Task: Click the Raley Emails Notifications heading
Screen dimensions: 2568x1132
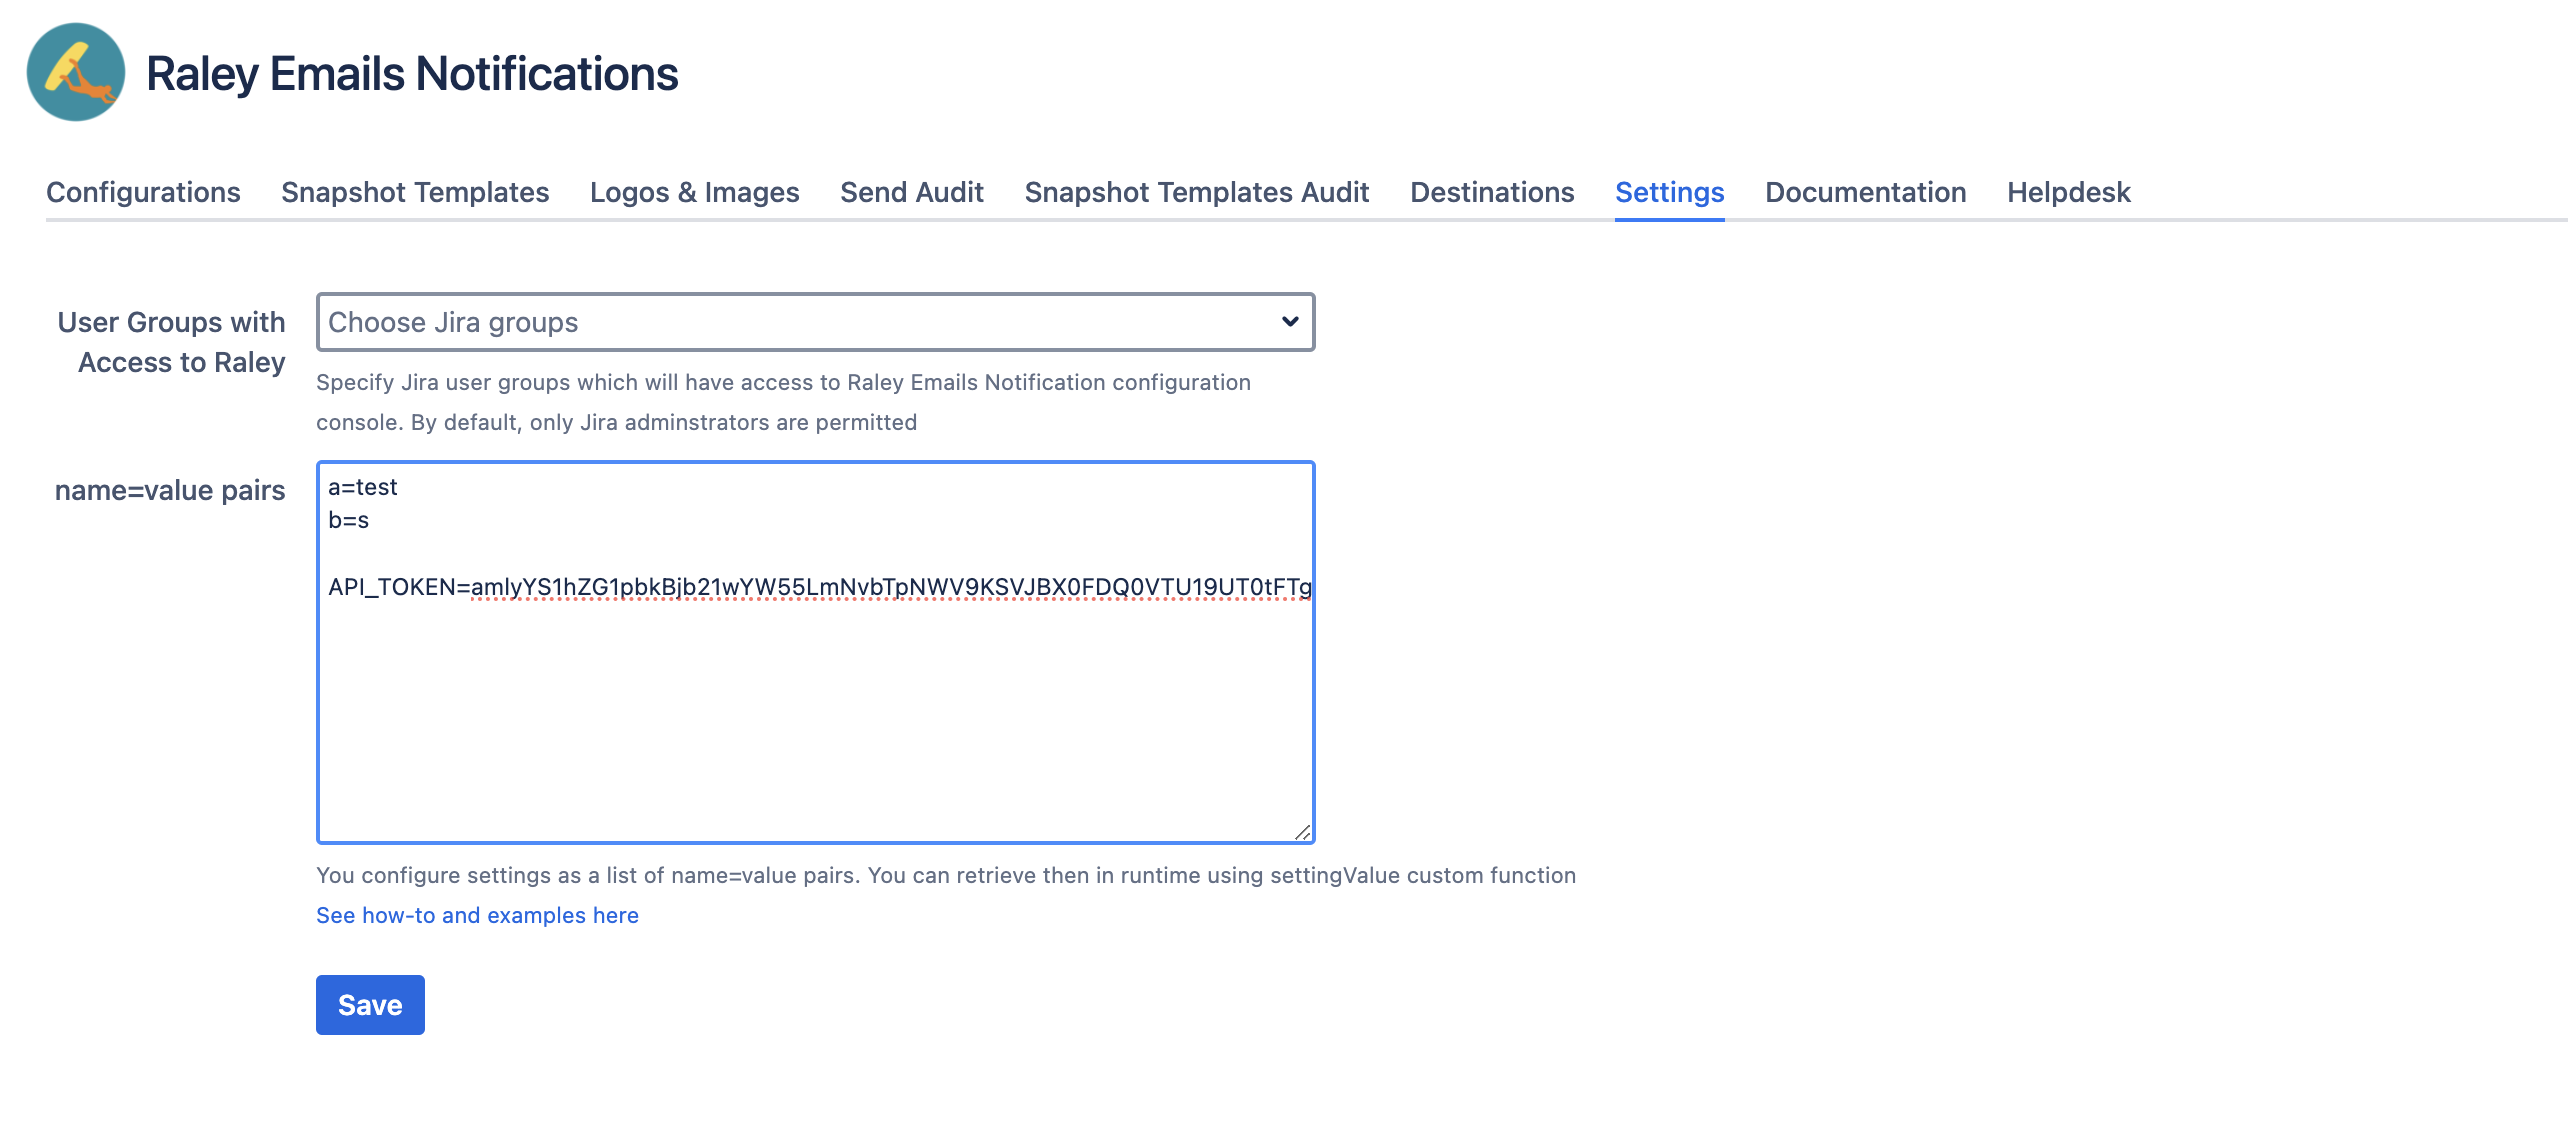Action: tap(412, 74)
